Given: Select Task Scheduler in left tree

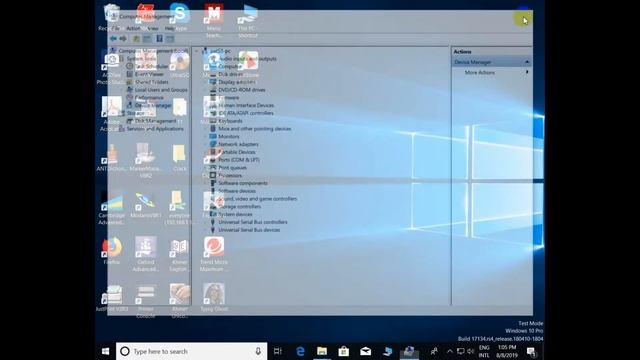Looking at the screenshot, I should tap(151, 66).
